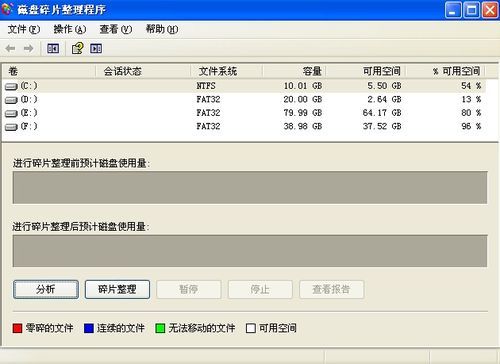Select the E: drive icon
This screenshot has height=364, width=500.
point(11,114)
